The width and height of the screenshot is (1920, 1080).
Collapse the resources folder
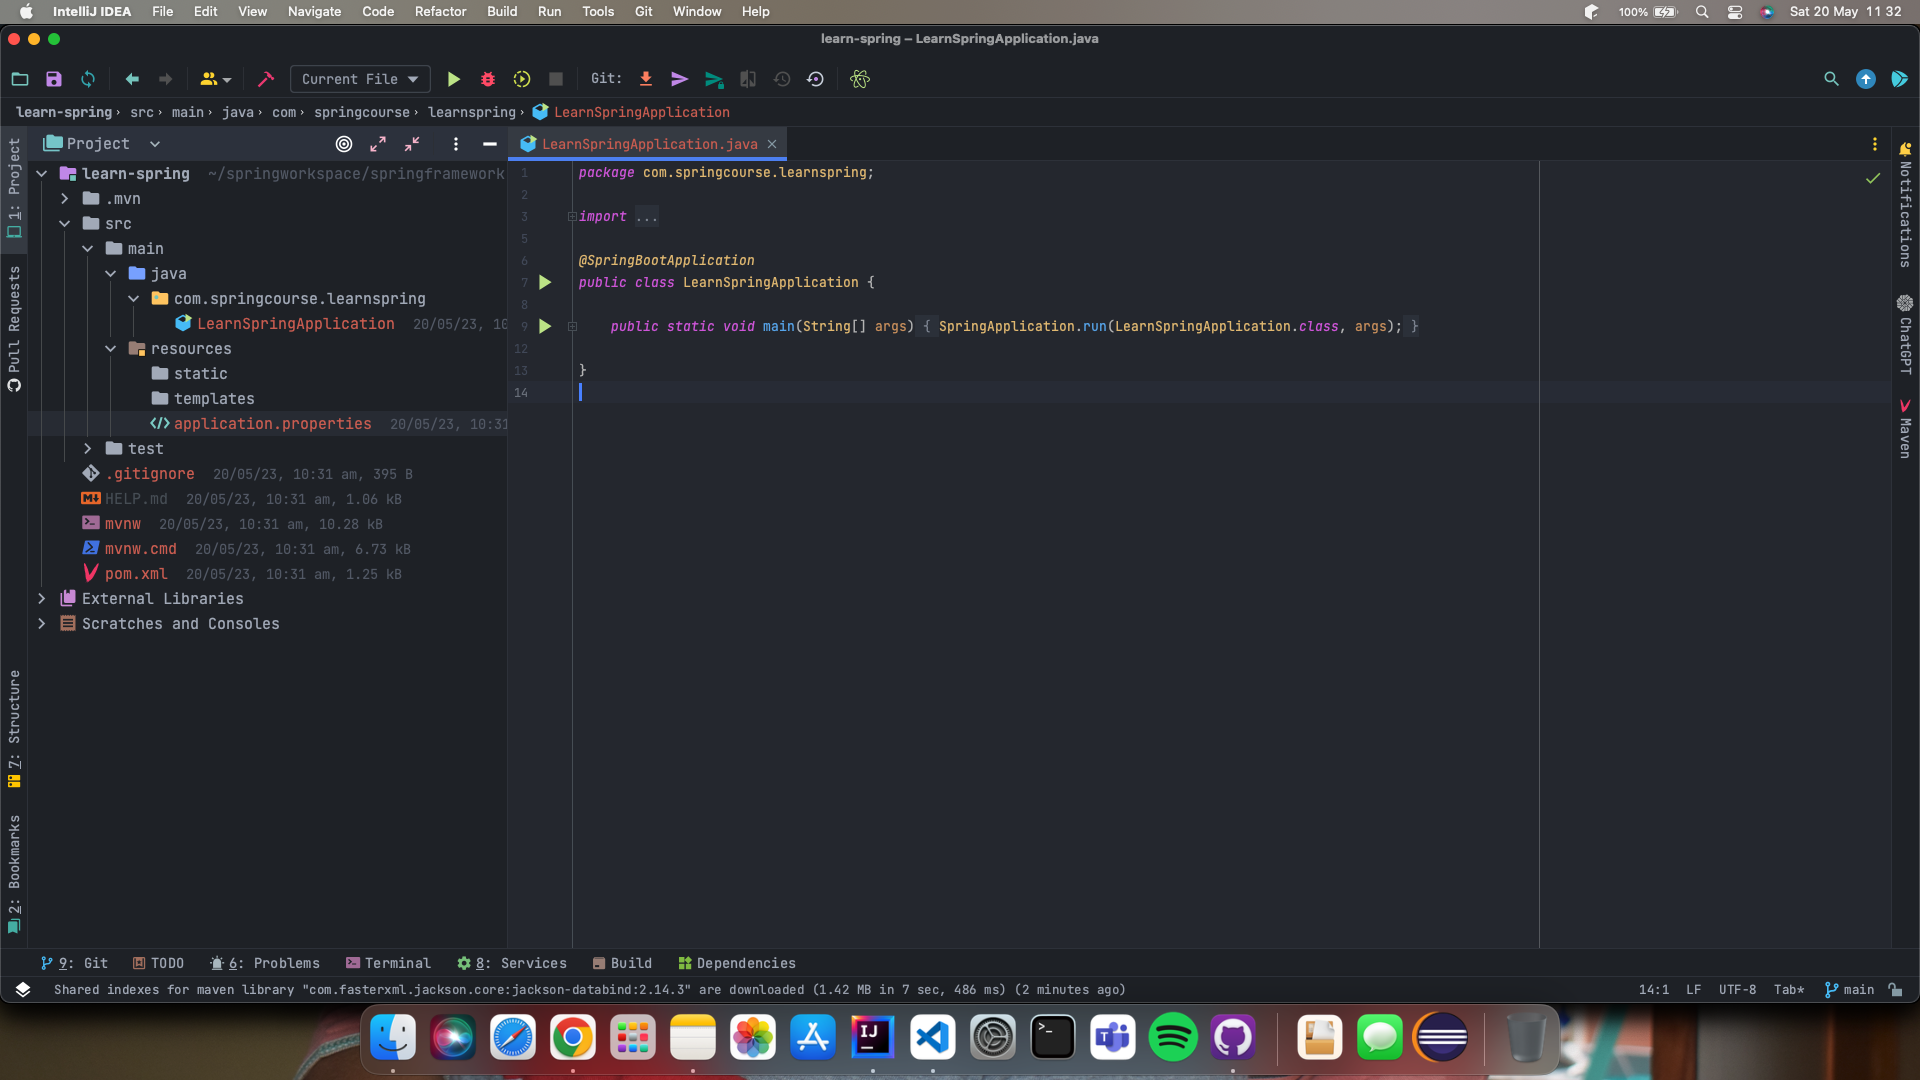point(111,349)
